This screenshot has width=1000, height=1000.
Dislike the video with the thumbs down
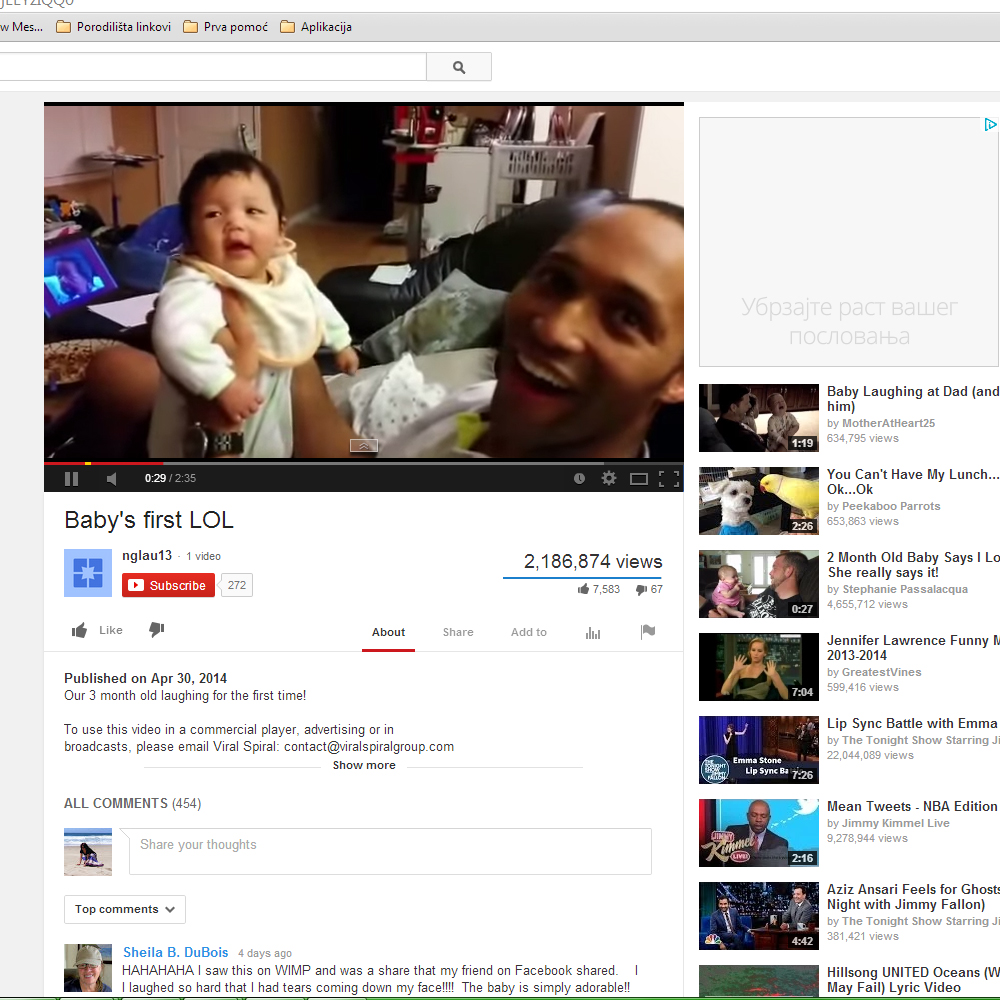[156, 630]
